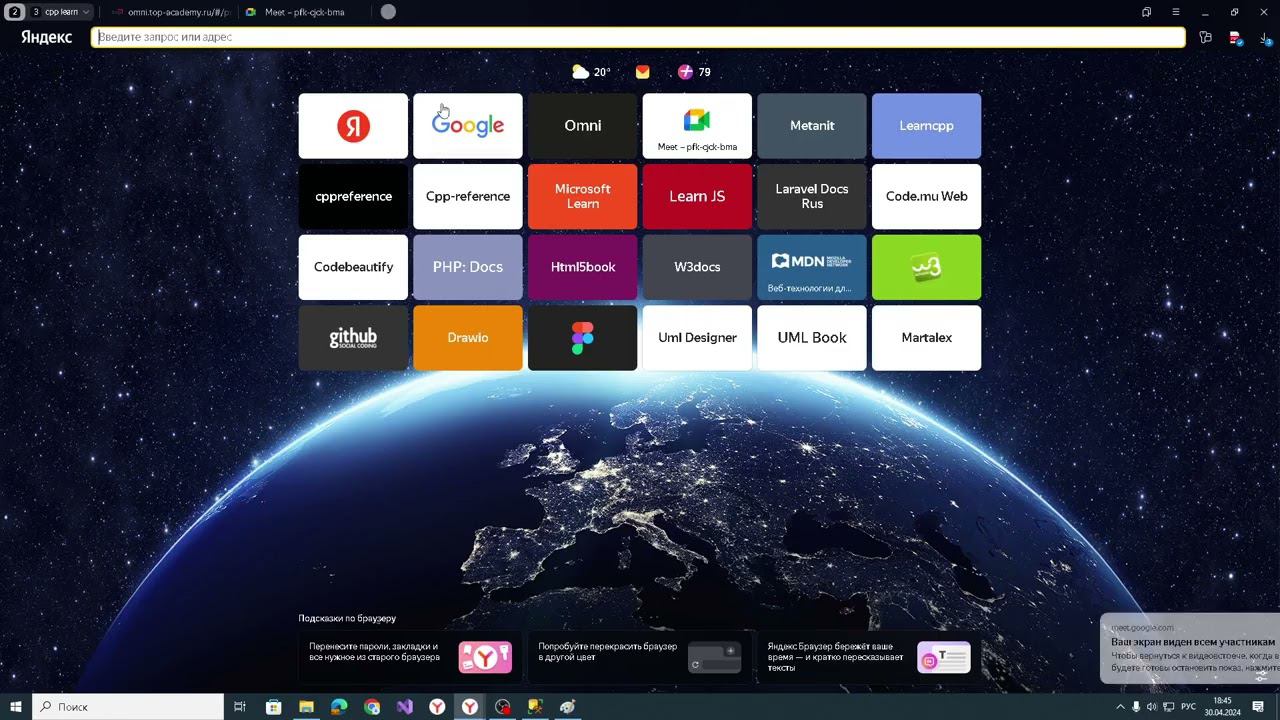Launch Microsoft Edge from the taskbar
The width and height of the screenshot is (1280, 720).
pos(339,707)
